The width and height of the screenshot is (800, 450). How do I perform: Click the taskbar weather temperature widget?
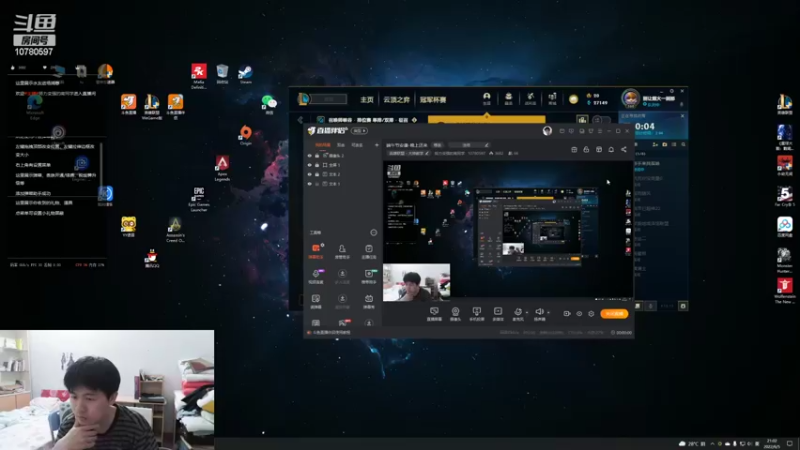point(693,443)
